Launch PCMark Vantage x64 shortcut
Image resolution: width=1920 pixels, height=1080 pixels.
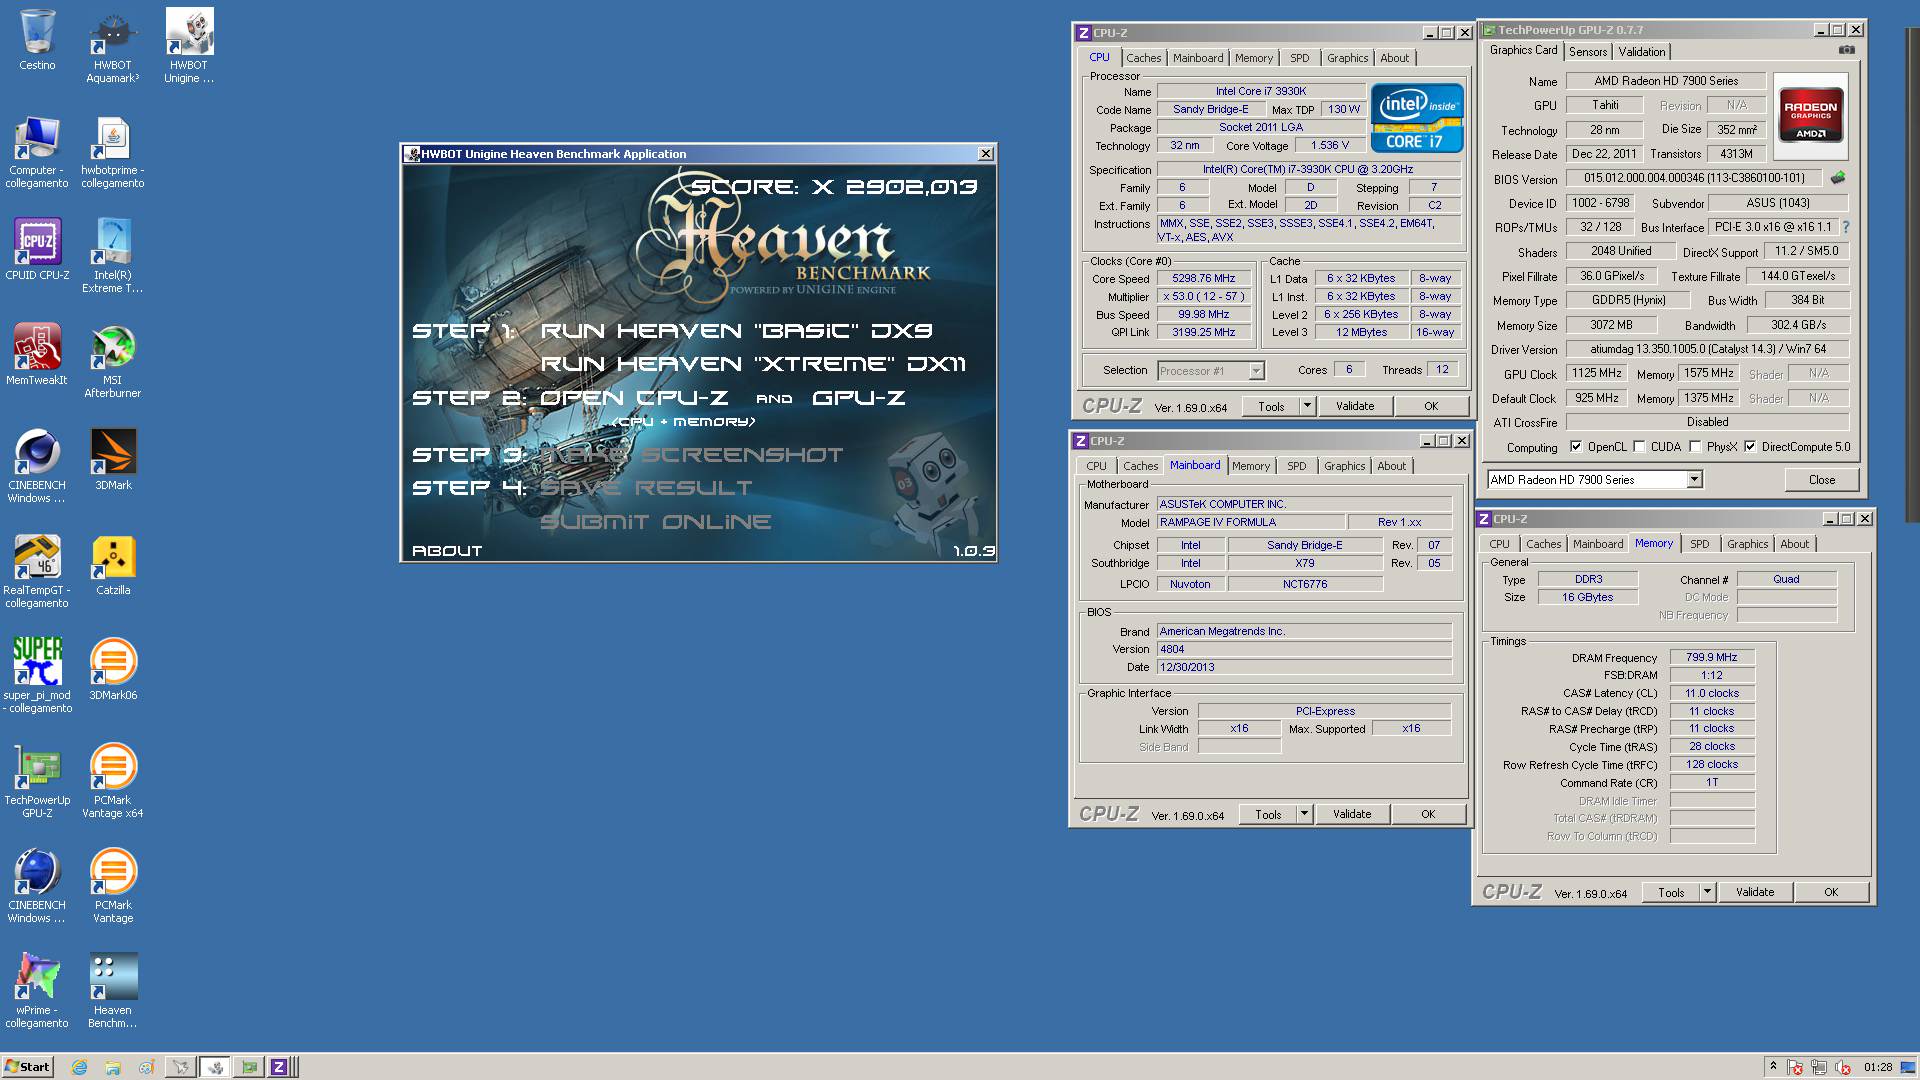(x=113, y=781)
